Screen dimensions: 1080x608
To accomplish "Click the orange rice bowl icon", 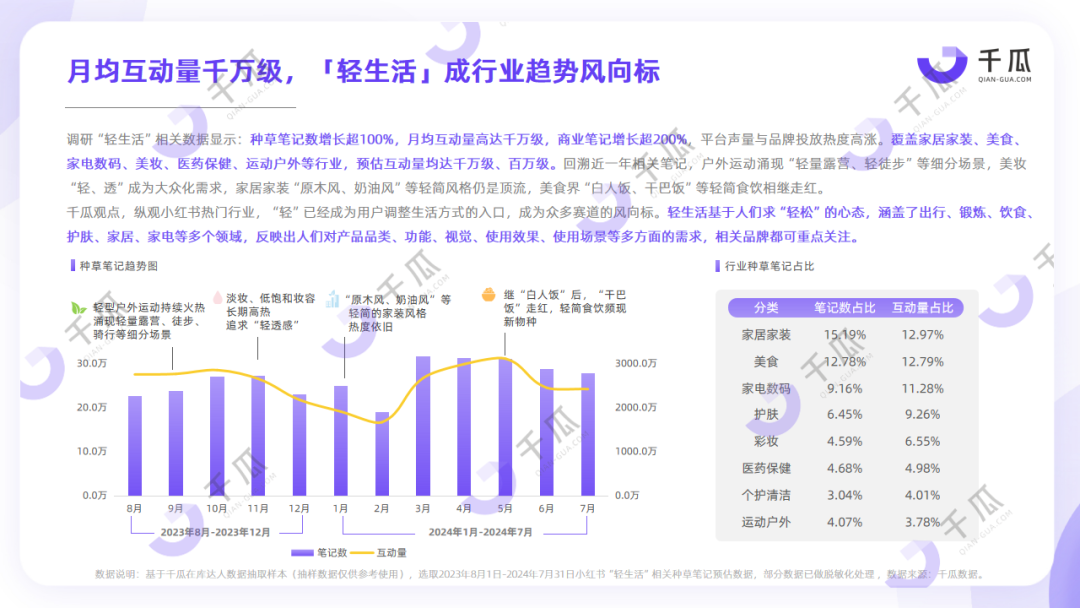I will (488, 295).
